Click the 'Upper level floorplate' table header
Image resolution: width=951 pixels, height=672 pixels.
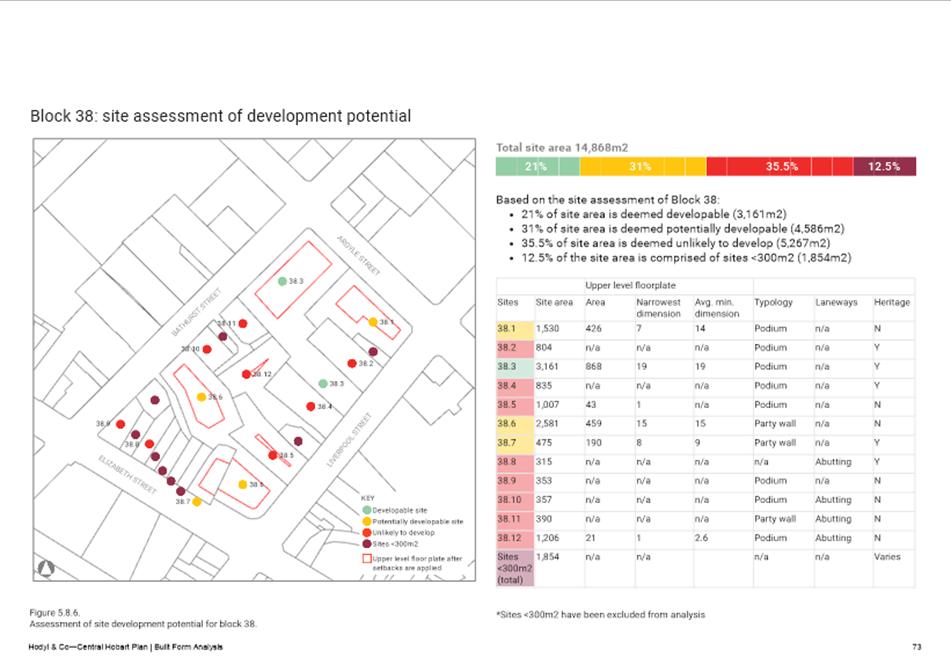630,285
